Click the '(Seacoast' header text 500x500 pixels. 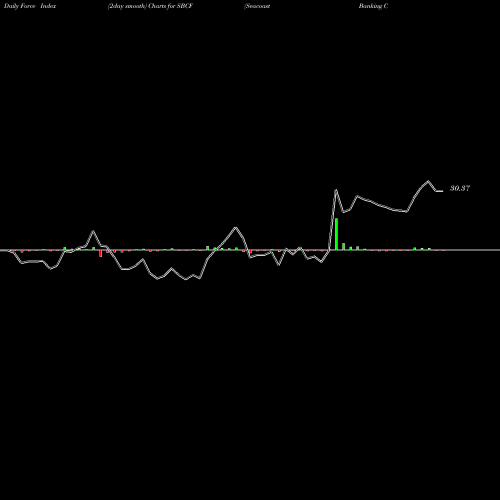coord(257,6)
